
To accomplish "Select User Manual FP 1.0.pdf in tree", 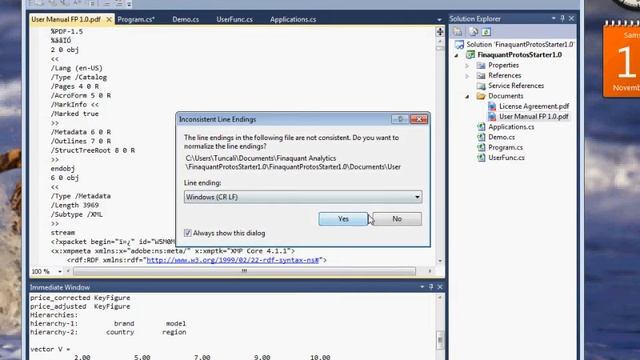I will tap(533, 116).
